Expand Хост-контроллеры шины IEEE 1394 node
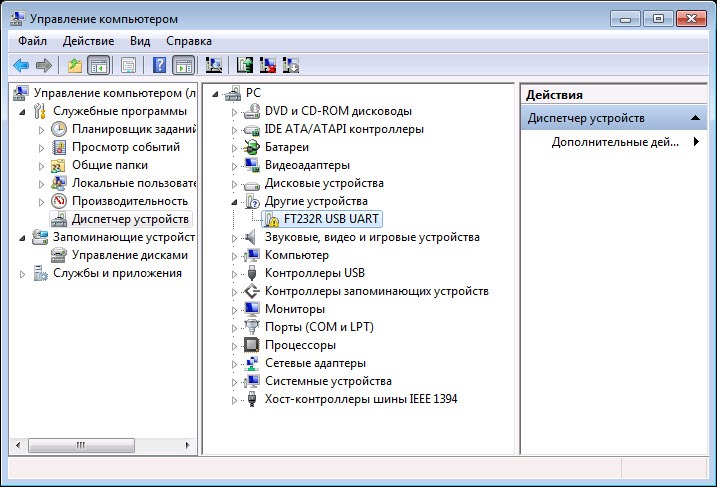The image size is (717, 487). [234, 400]
